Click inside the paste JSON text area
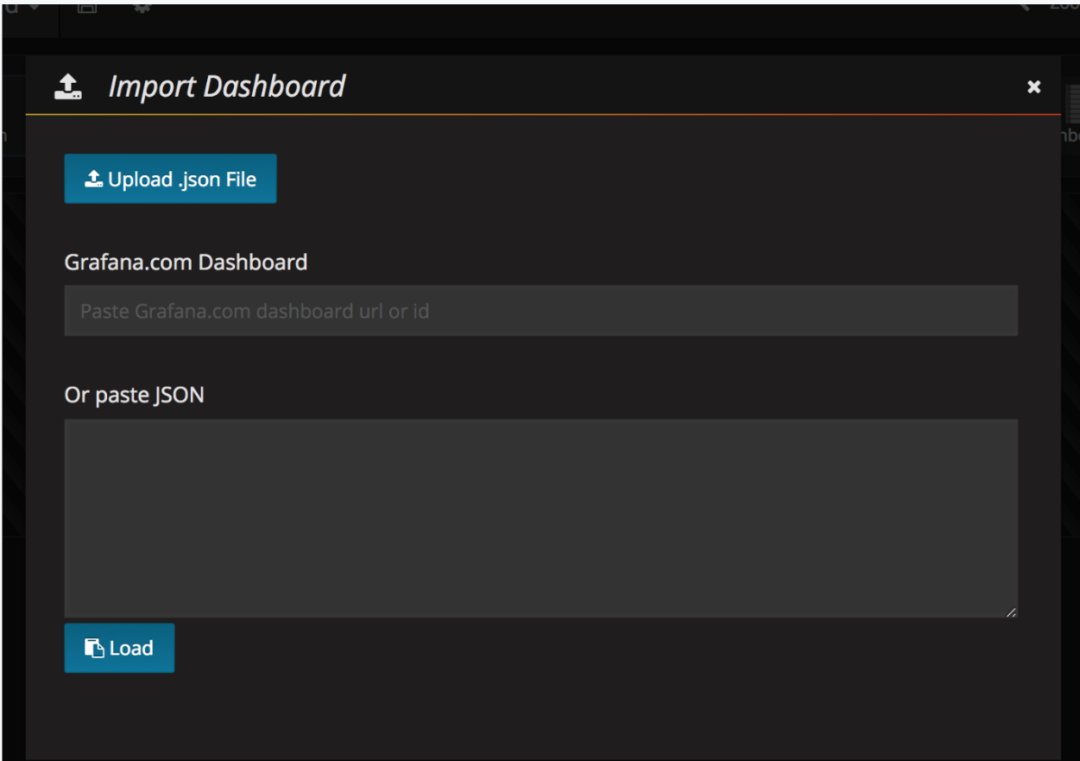1080x761 pixels. (x=541, y=518)
